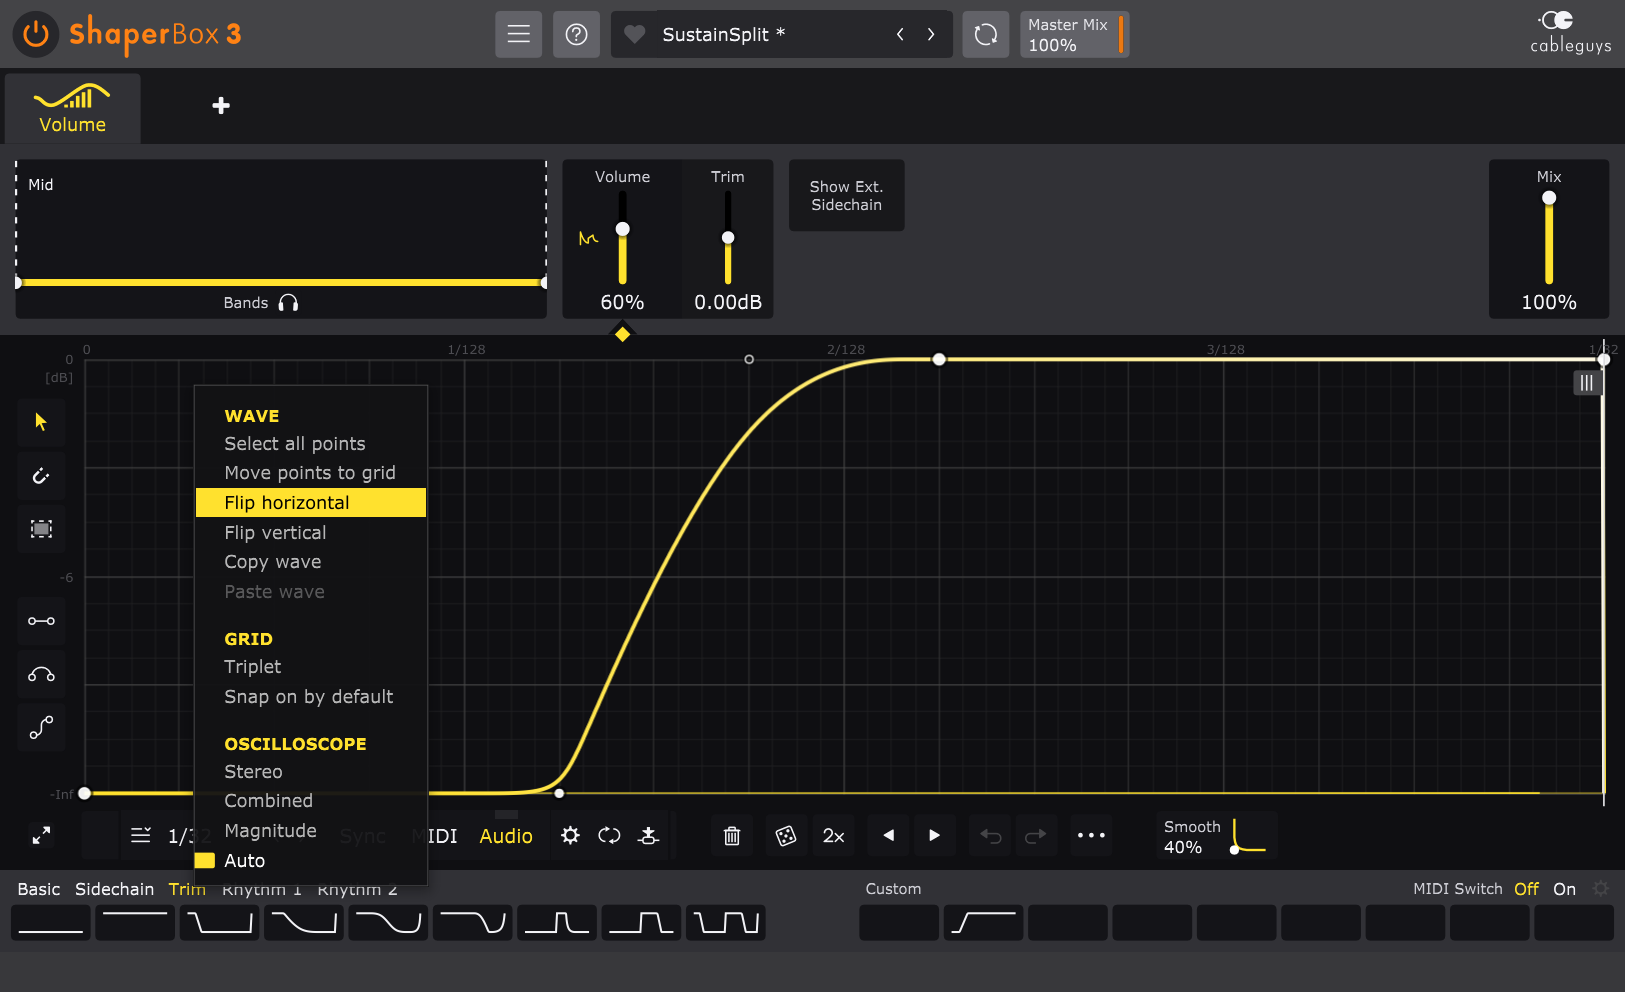This screenshot has height=992, width=1625.
Task: Adjust the Smooth 40% control
Action: coord(1216,836)
